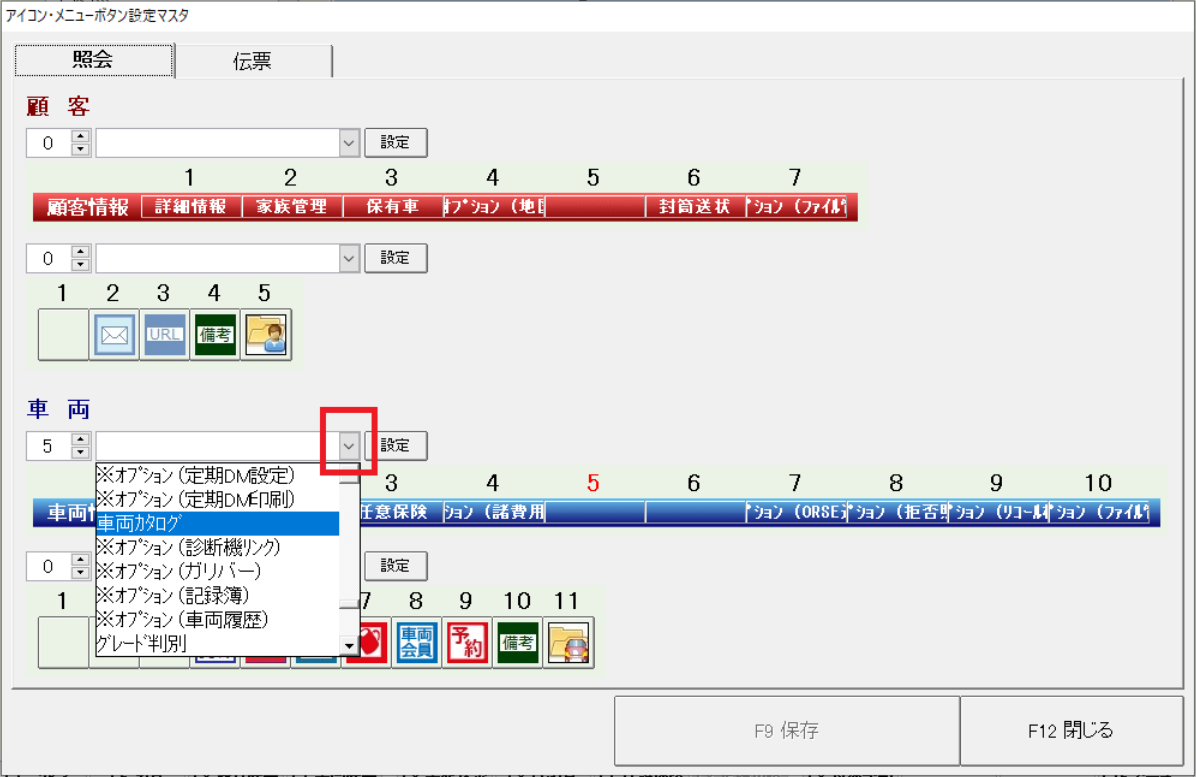The height and width of the screenshot is (777, 1196).
Task: Select ※オプション(定期DM印刷) in the list
Action: pyautogui.click(x=217, y=499)
